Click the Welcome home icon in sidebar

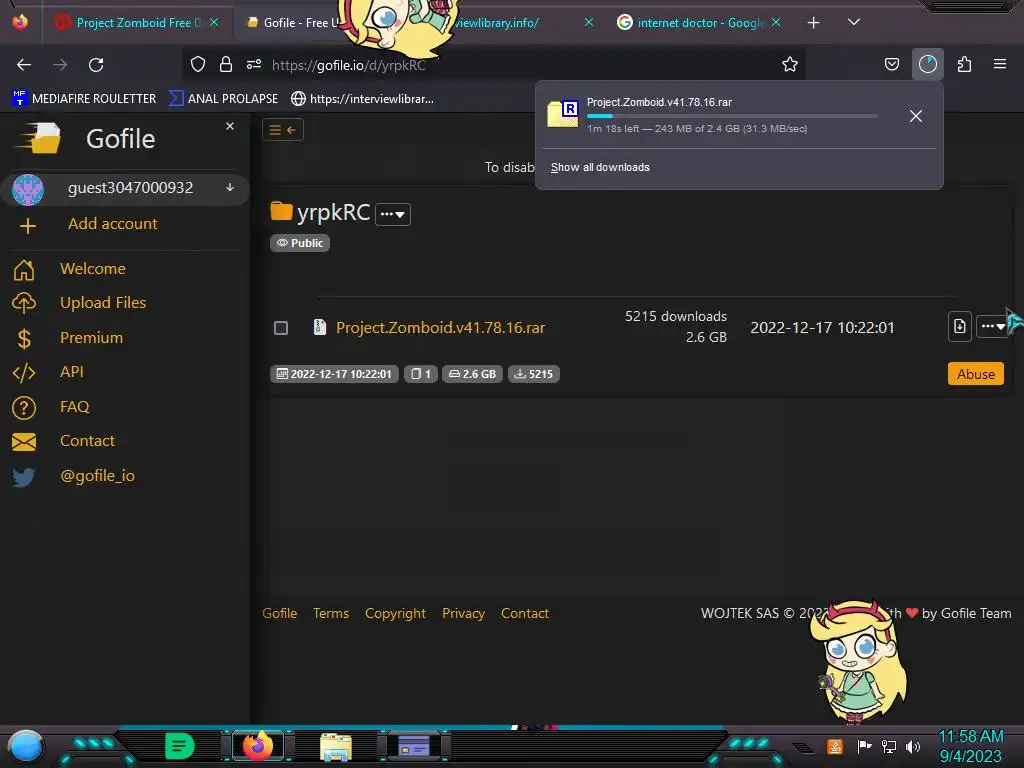coord(24,269)
